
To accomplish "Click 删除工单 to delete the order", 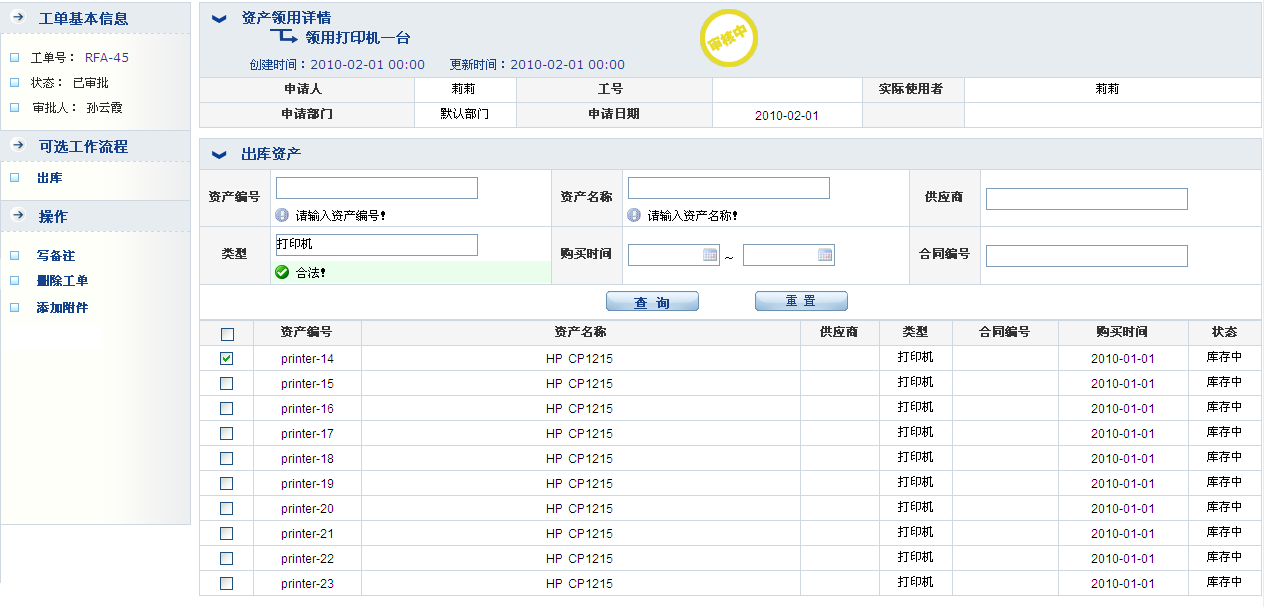I will click(x=62, y=281).
